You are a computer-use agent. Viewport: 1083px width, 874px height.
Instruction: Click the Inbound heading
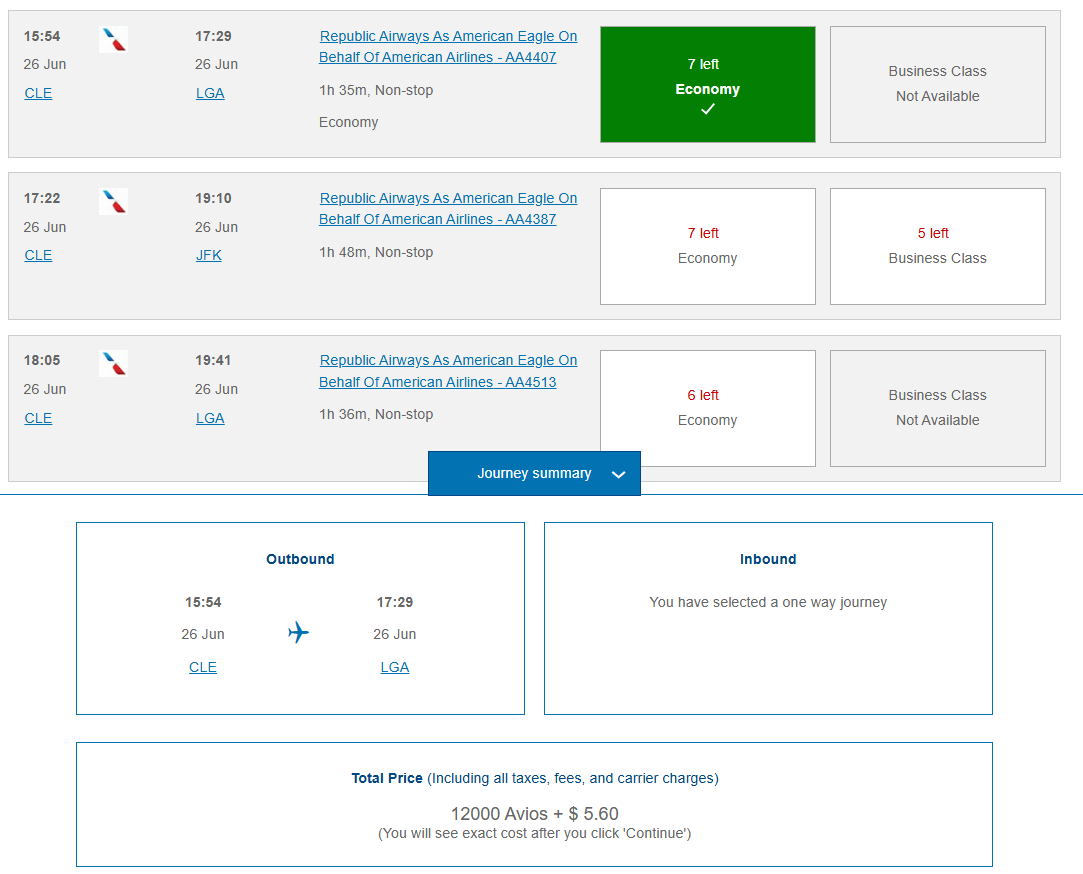(767, 559)
